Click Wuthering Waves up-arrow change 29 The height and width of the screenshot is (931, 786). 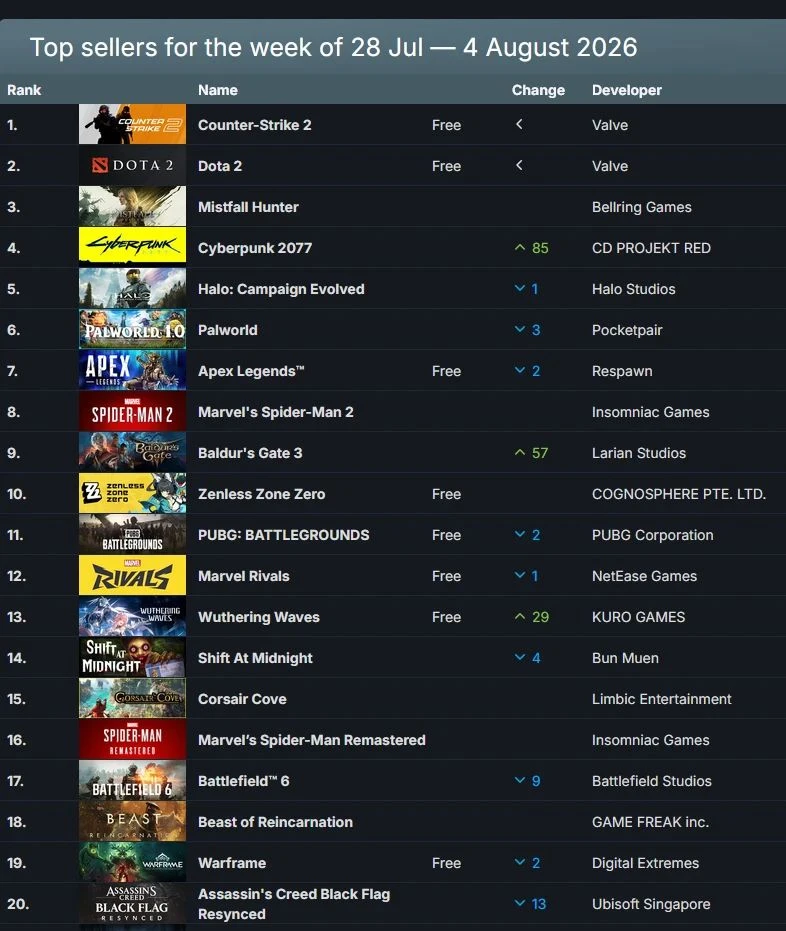coord(531,617)
